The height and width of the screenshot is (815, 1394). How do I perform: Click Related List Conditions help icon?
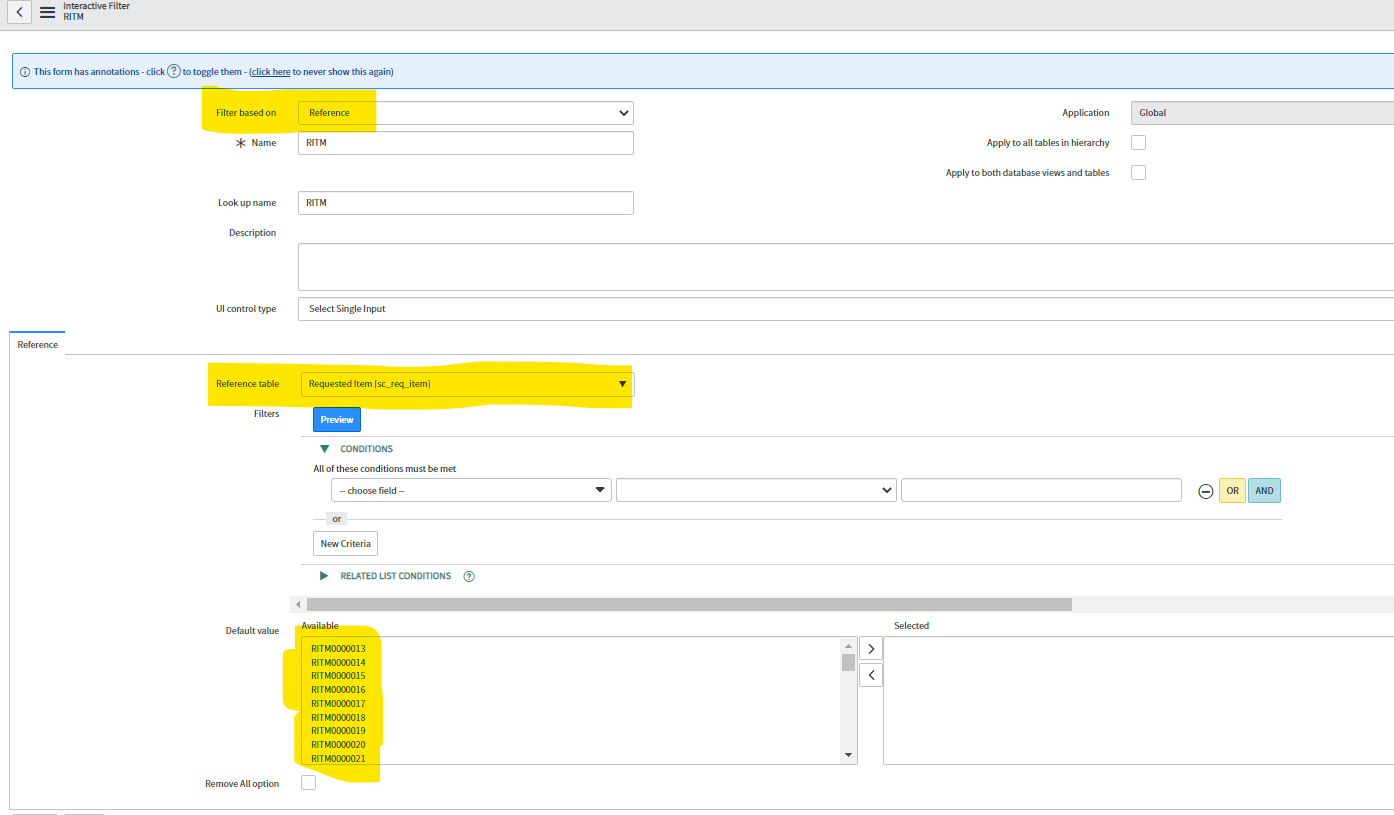(469, 576)
